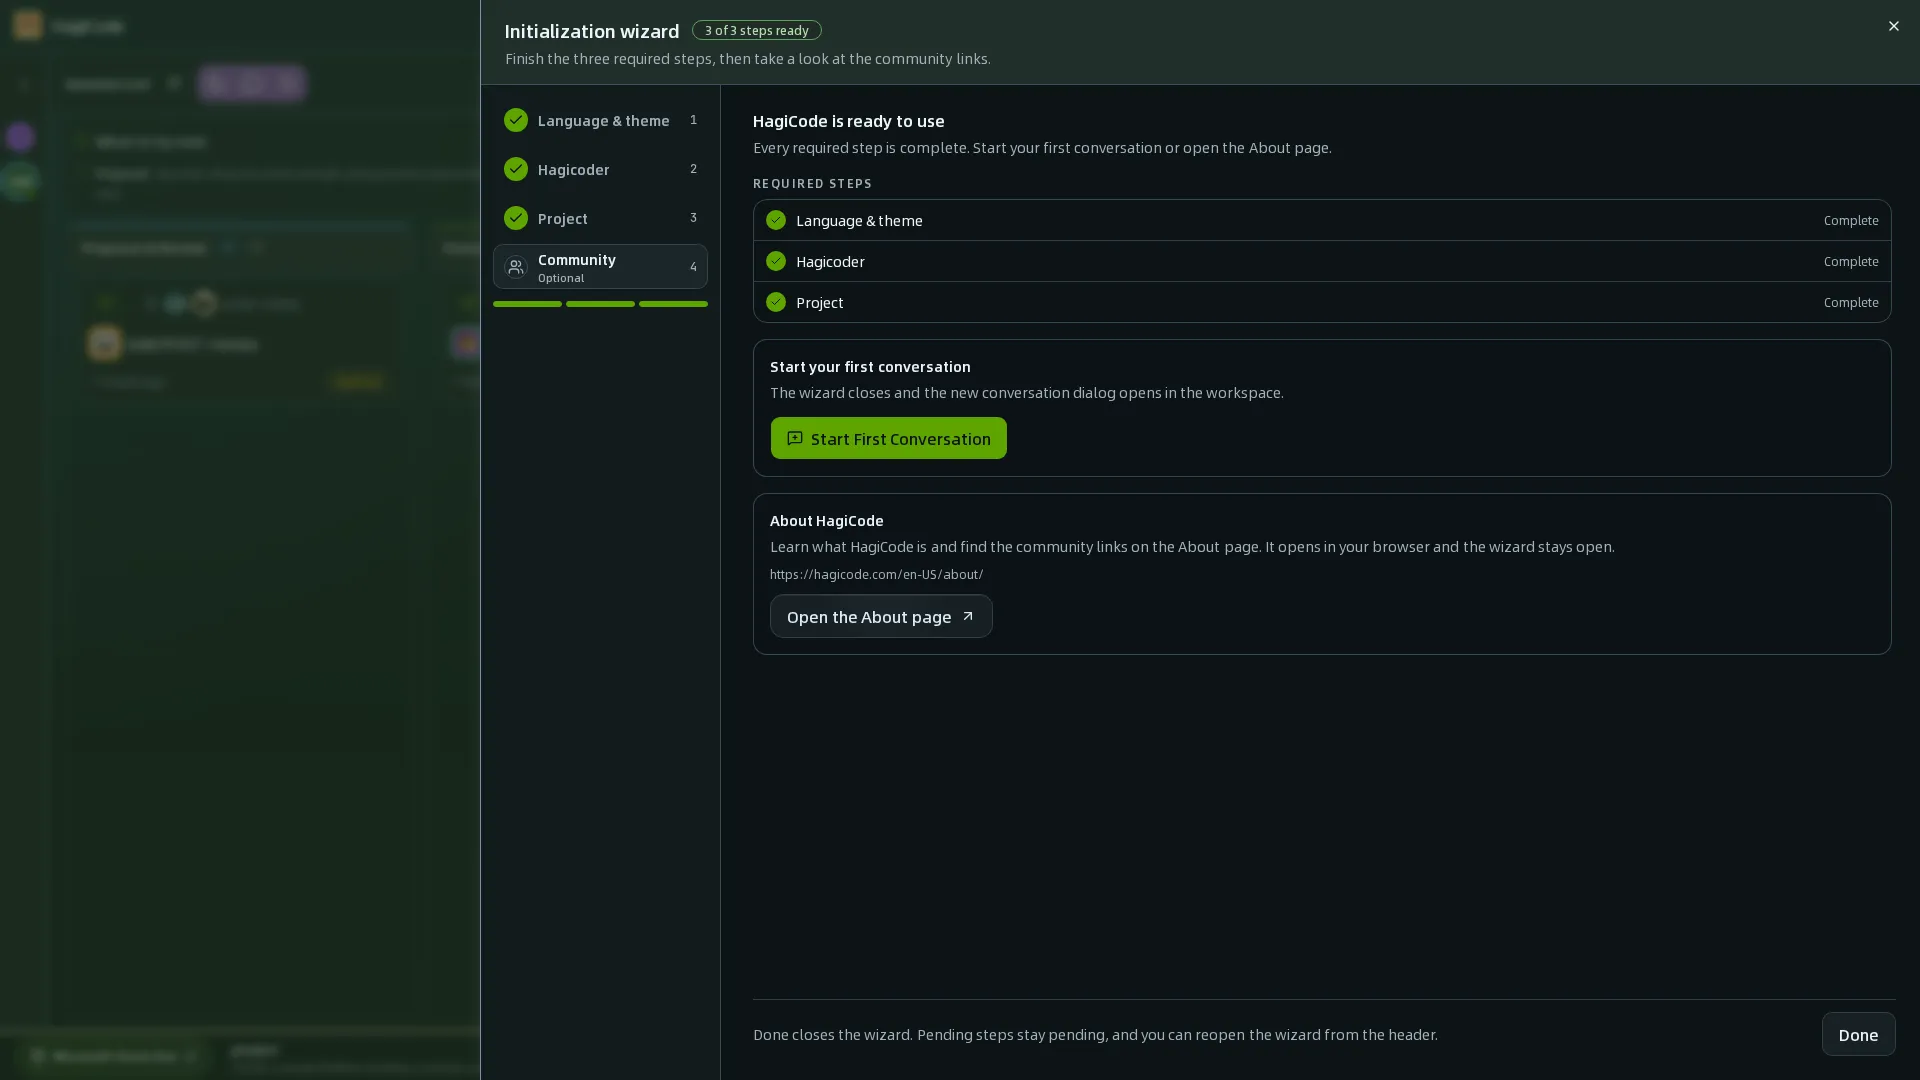Open the Language & theme wizard step
Screen dimensions: 1920x1080
(x=600, y=120)
